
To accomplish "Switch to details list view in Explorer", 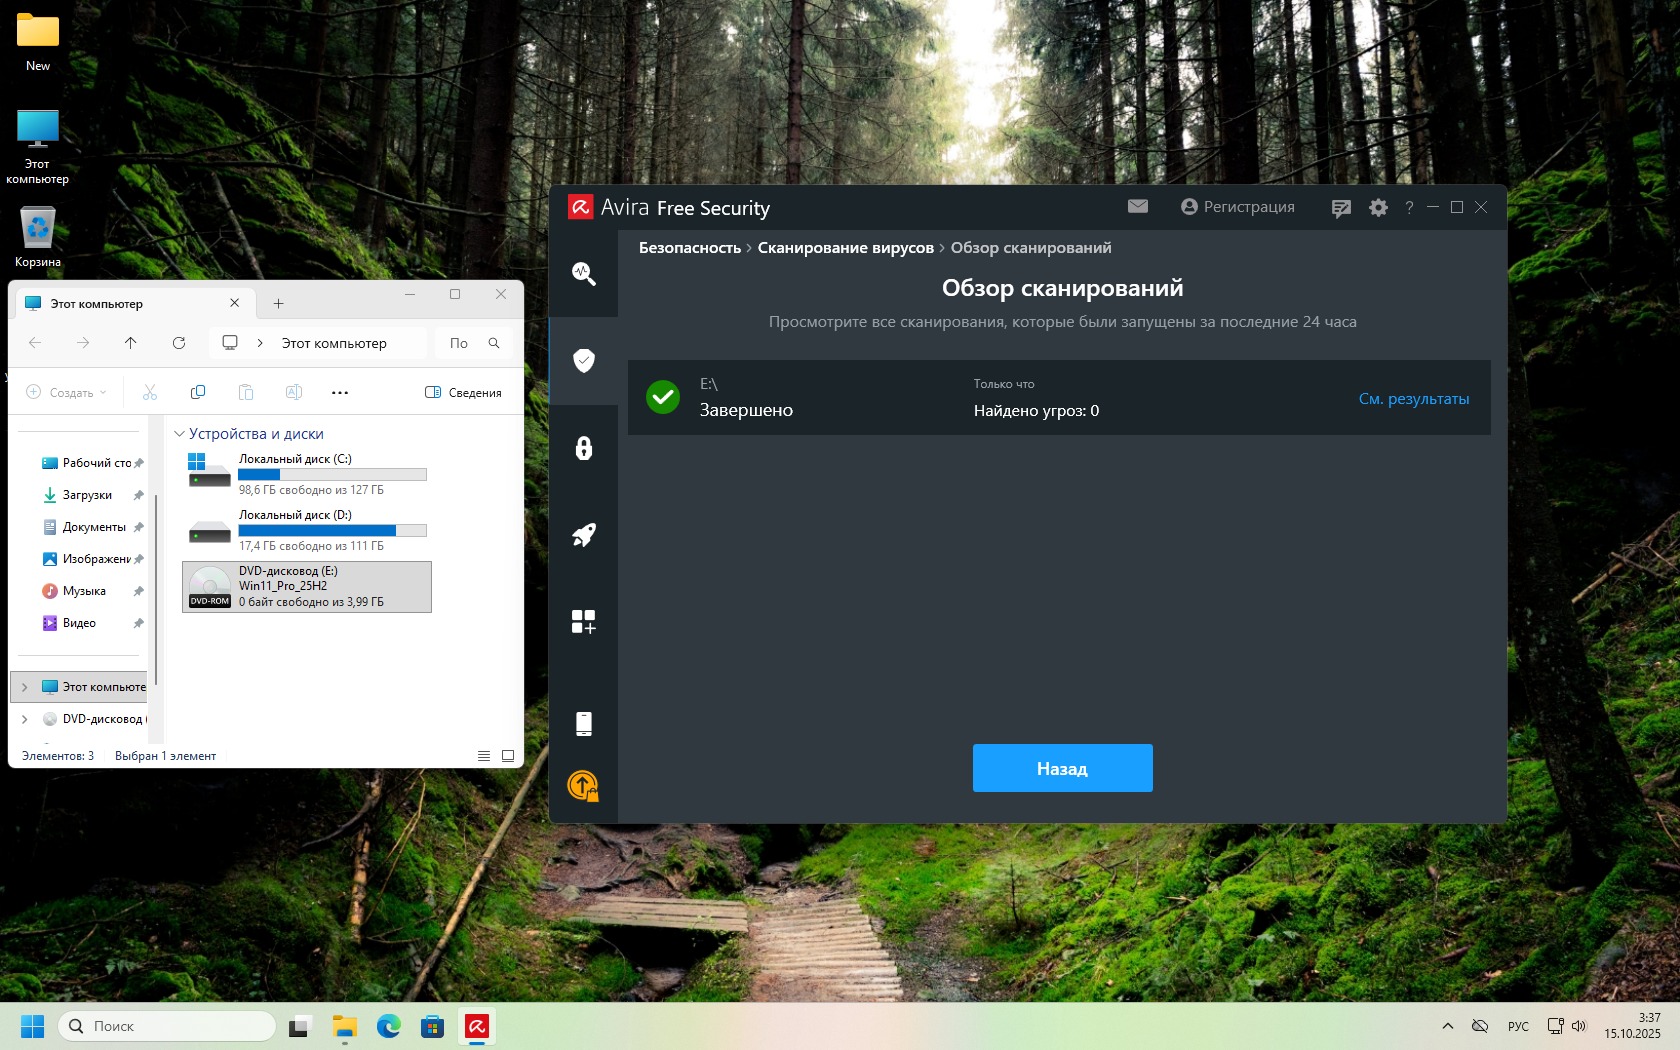I will [484, 756].
